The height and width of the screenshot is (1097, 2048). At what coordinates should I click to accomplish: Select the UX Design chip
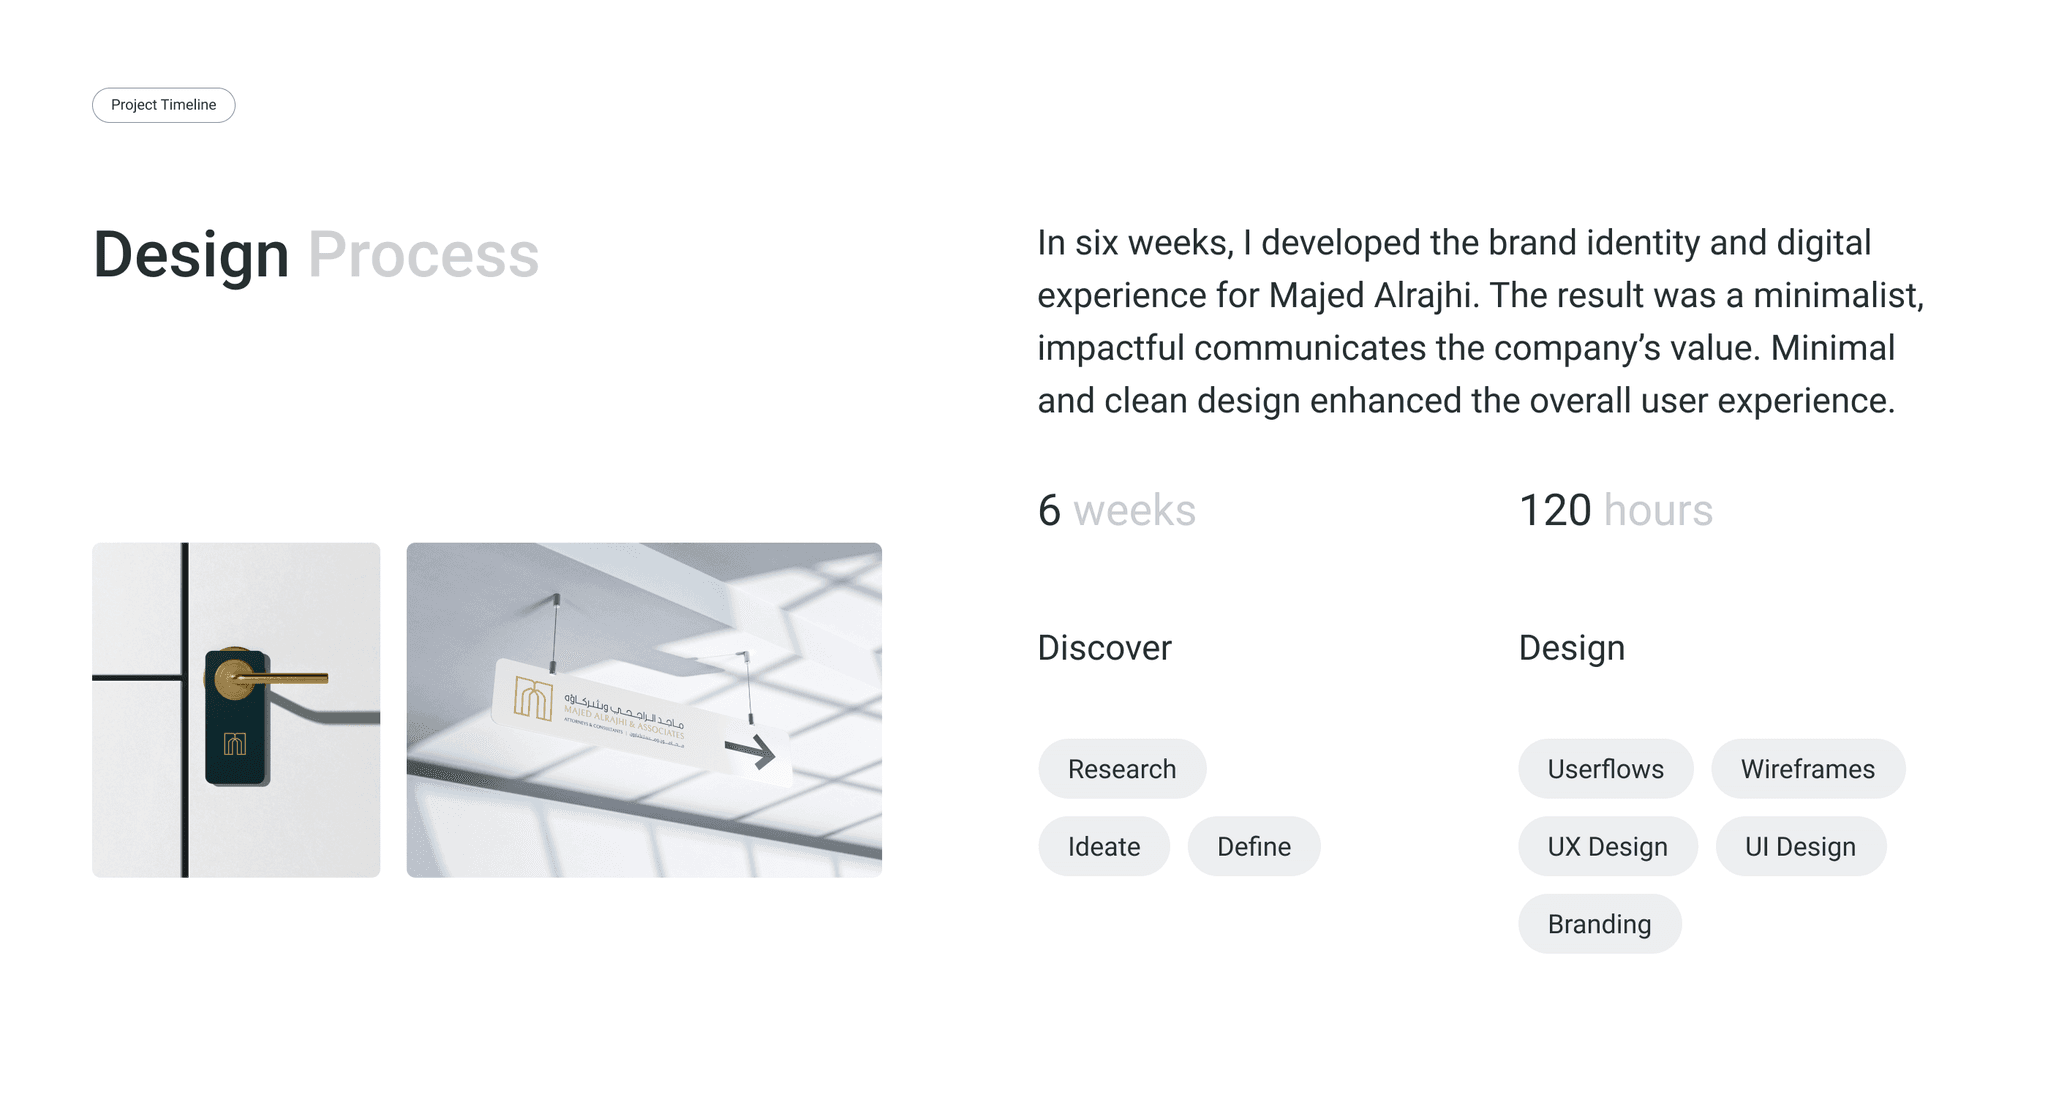click(x=1607, y=847)
